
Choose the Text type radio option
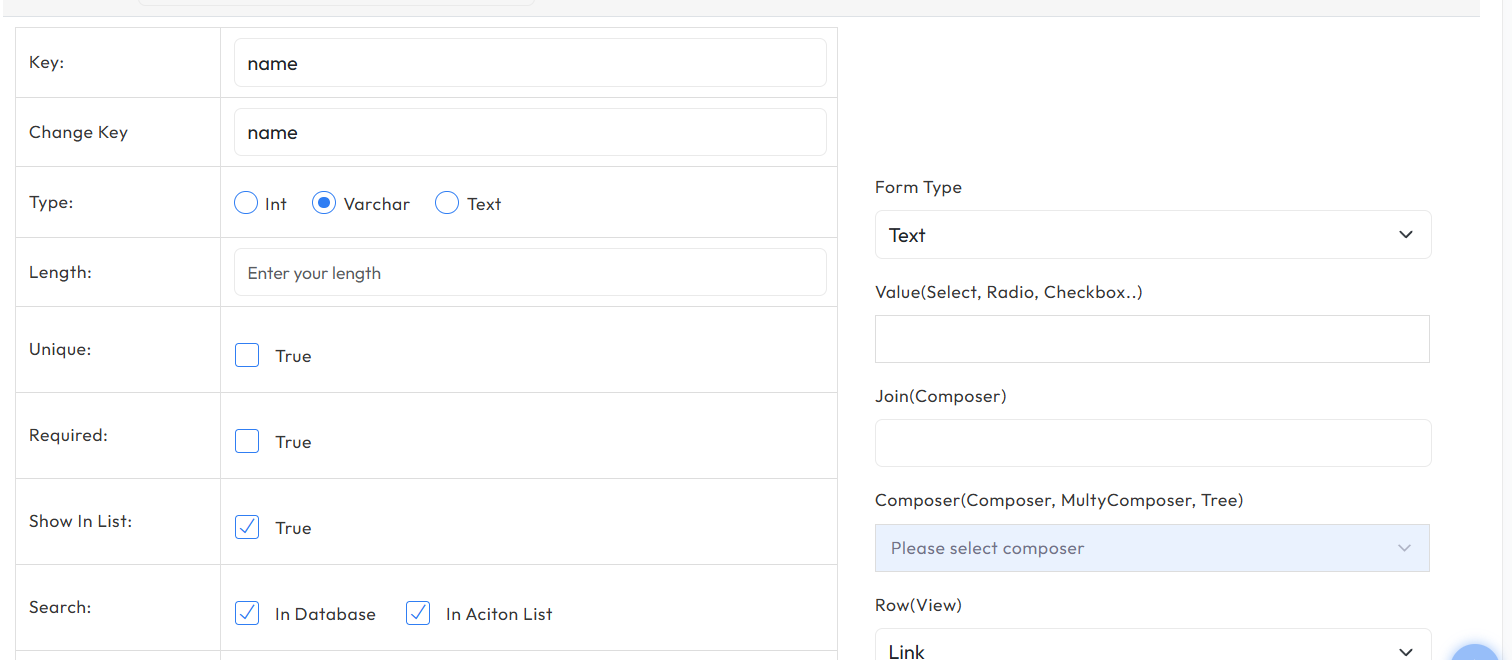[447, 204]
